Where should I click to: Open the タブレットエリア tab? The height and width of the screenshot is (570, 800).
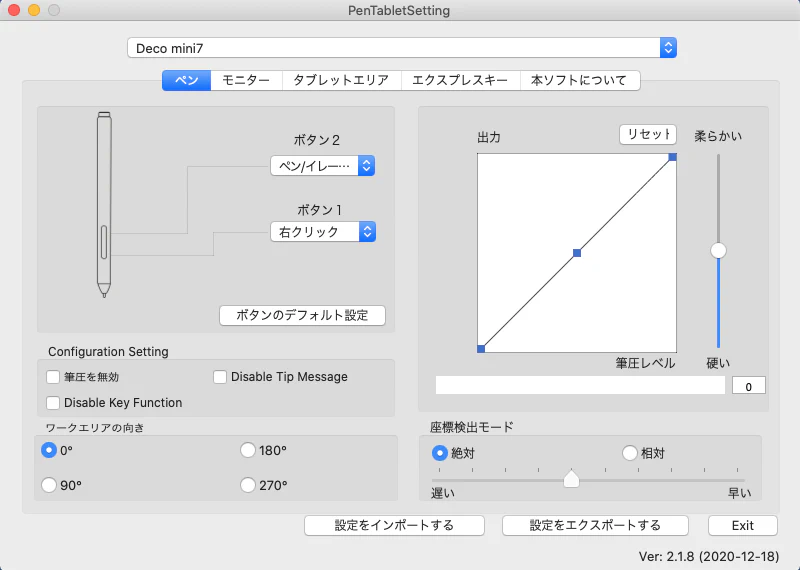click(341, 80)
